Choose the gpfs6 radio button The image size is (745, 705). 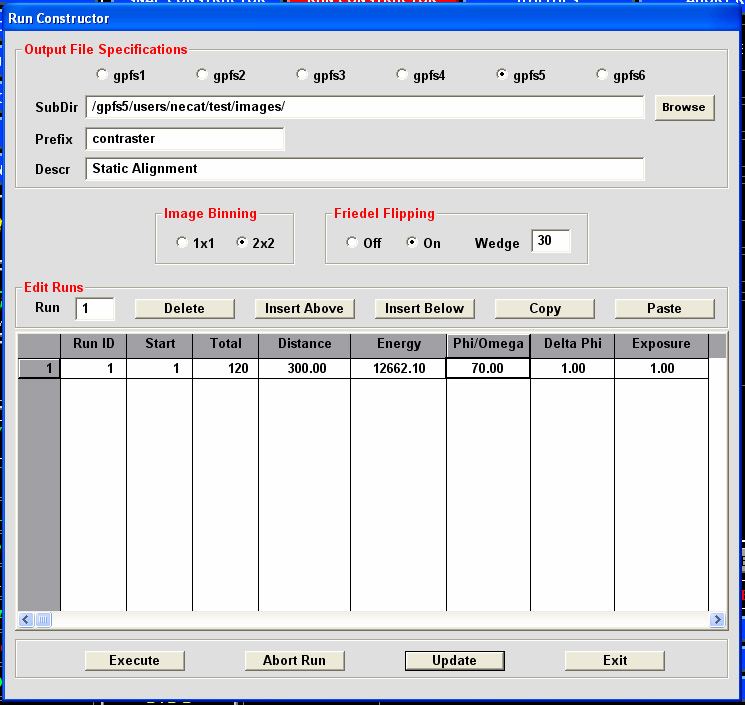pos(602,75)
